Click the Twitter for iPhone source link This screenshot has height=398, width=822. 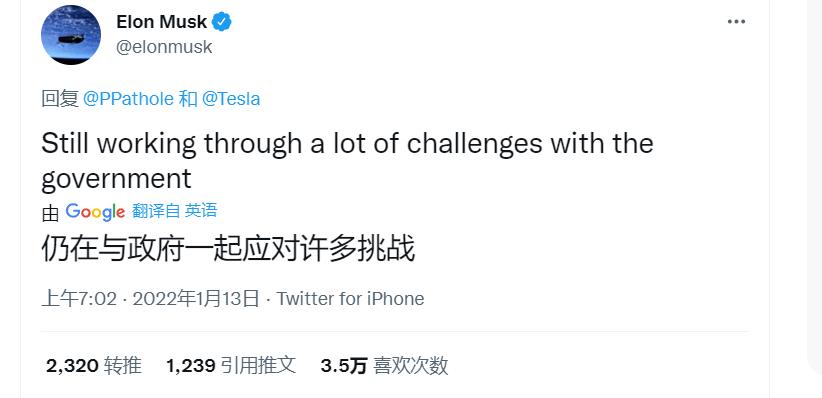[350, 299]
